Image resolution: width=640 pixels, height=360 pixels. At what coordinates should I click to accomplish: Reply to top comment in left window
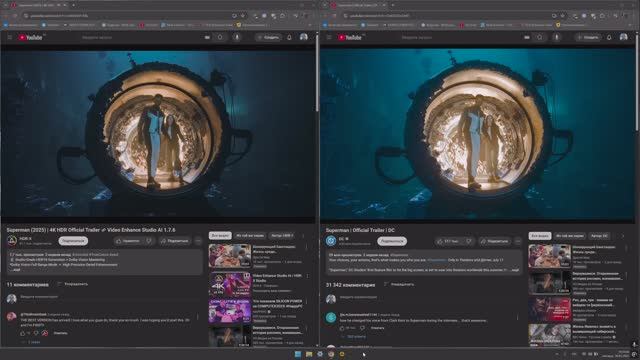(60, 333)
